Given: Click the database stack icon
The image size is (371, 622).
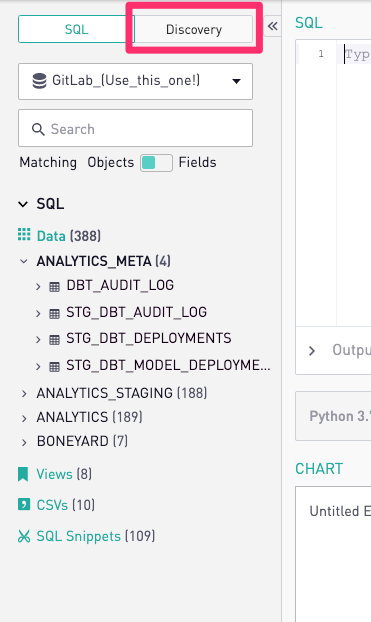Looking at the screenshot, I should click(39, 81).
